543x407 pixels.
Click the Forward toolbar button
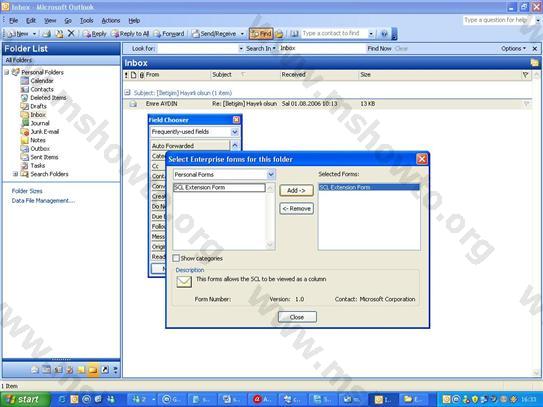click(169, 34)
